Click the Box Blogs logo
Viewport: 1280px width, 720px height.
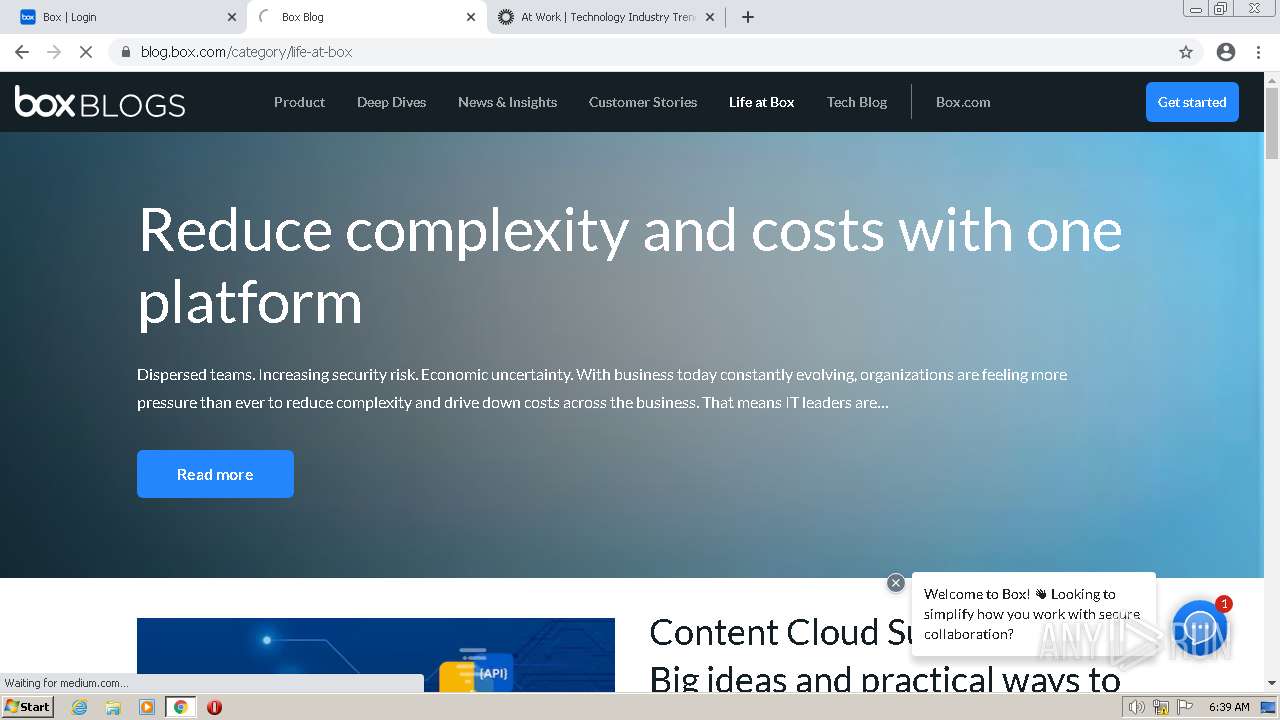point(100,102)
